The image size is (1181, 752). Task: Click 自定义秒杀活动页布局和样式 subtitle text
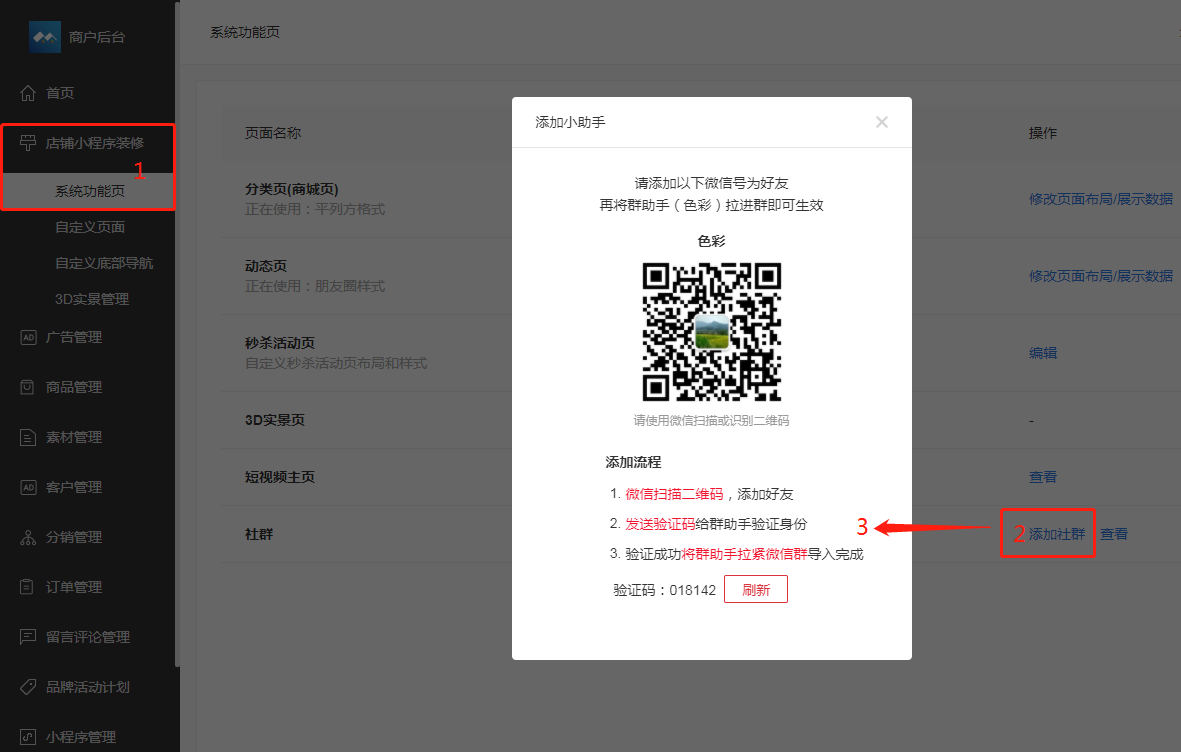(x=336, y=362)
